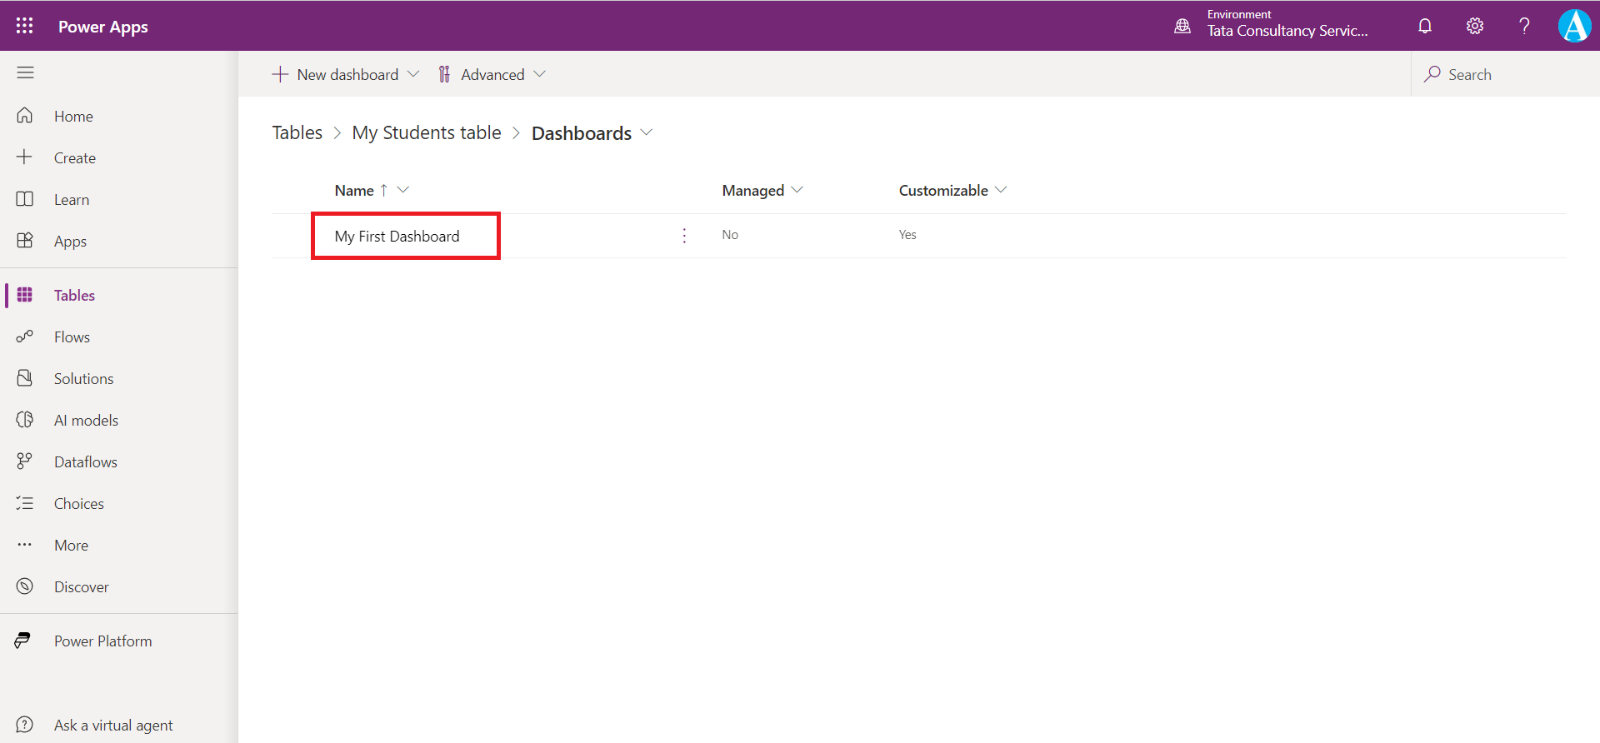Open Ask a virtual agent
Image resolution: width=1600 pixels, height=743 pixels.
pos(113,725)
